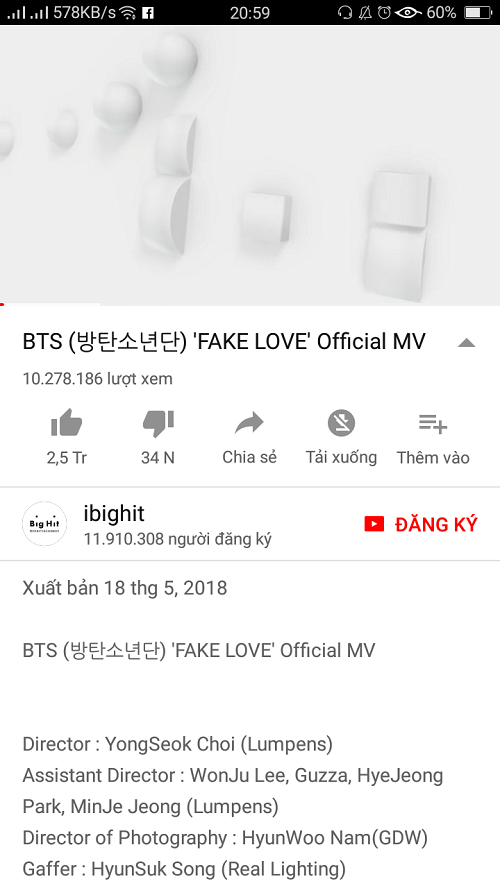
Task: Tap the 2,5 Tr like count
Action: (67, 458)
